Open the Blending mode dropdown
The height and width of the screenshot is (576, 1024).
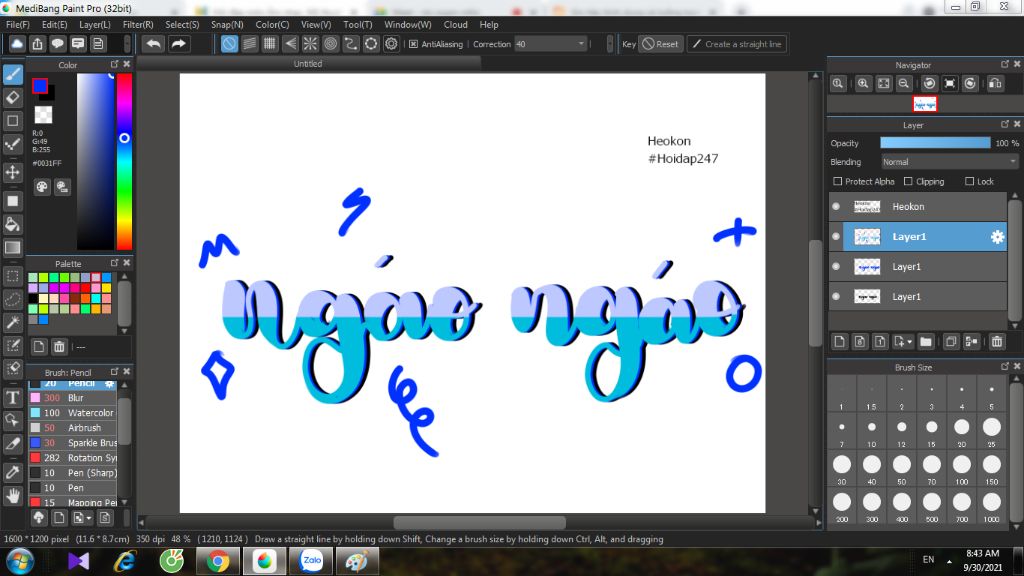[950, 162]
